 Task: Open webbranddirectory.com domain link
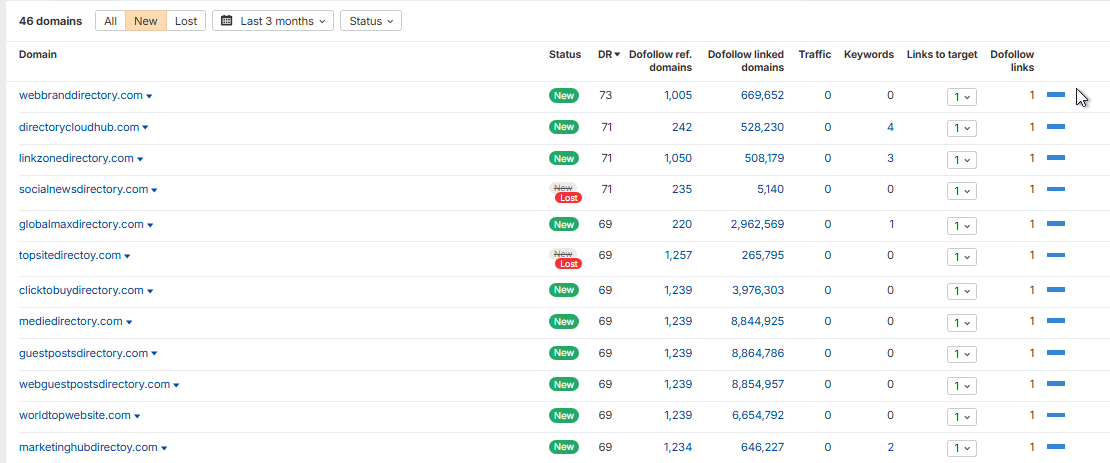click(x=81, y=96)
